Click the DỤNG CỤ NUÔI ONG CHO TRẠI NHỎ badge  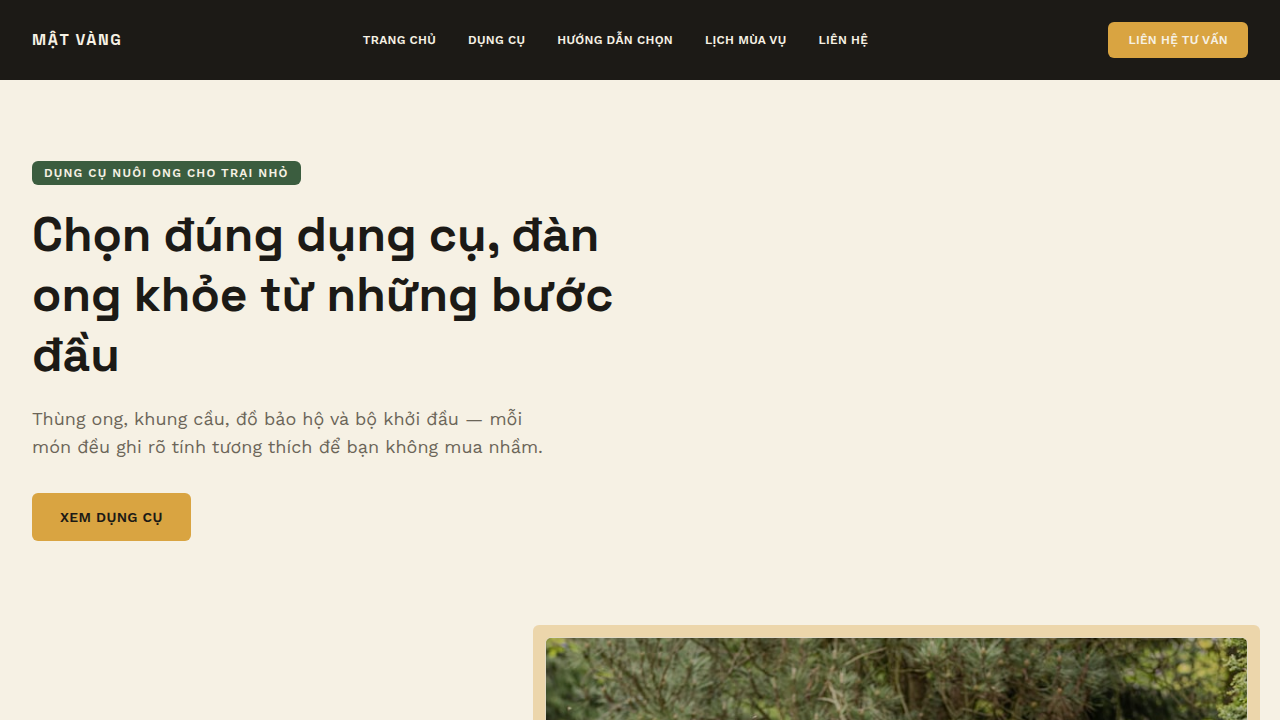(166, 173)
